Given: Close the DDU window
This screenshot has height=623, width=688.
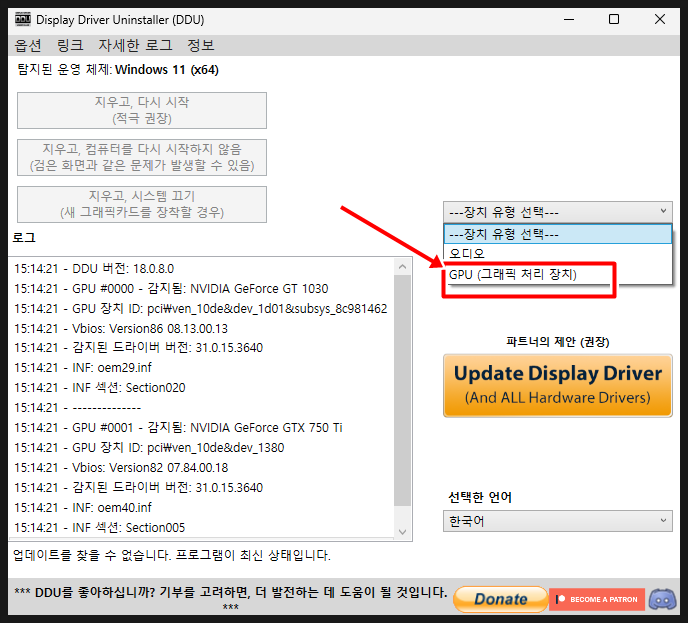Looking at the screenshot, I should (x=659, y=19).
